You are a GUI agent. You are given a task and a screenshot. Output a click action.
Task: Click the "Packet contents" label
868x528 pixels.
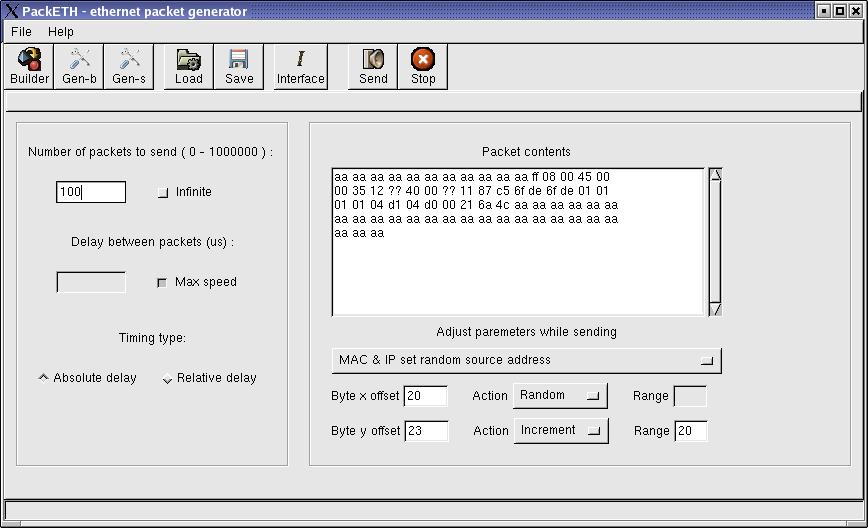pyautogui.click(x=526, y=152)
